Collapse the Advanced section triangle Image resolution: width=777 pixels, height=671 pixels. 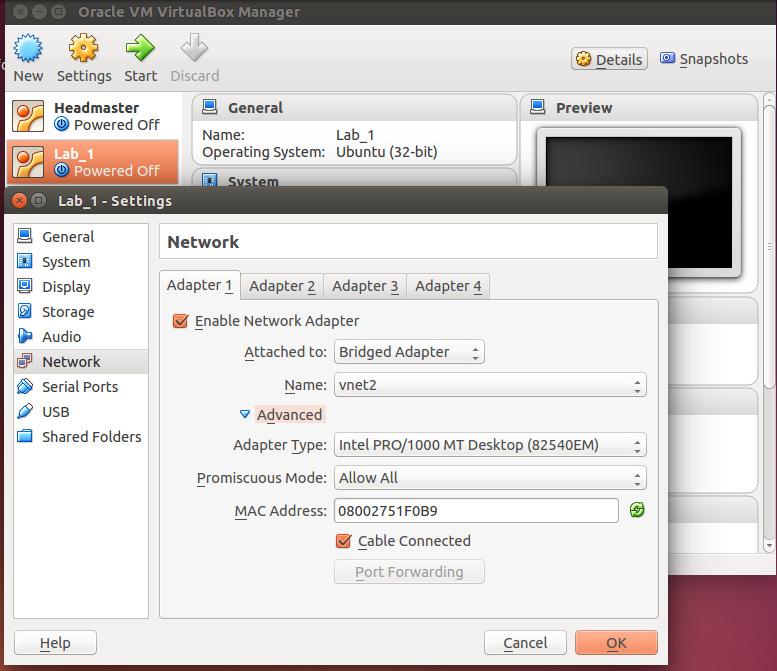(x=245, y=414)
